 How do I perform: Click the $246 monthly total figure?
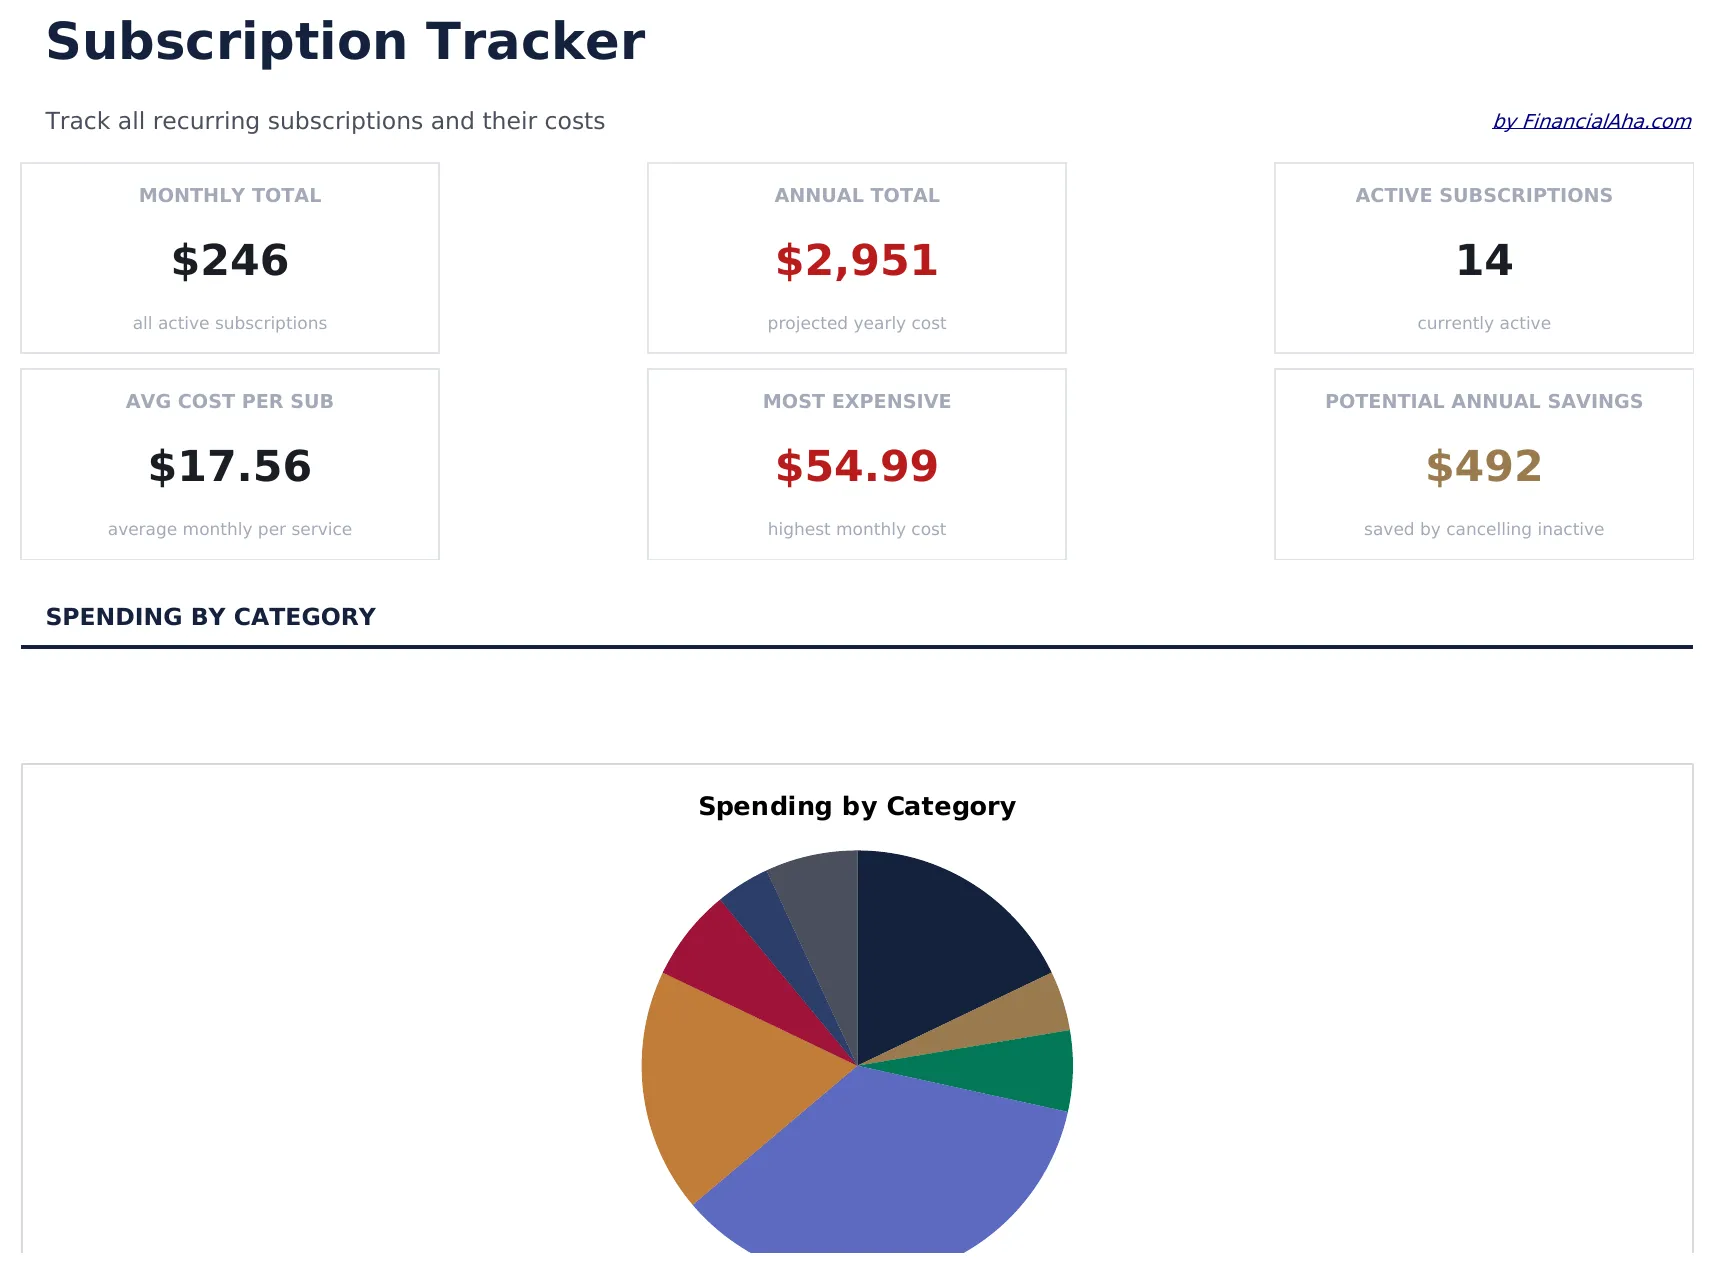[230, 261]
